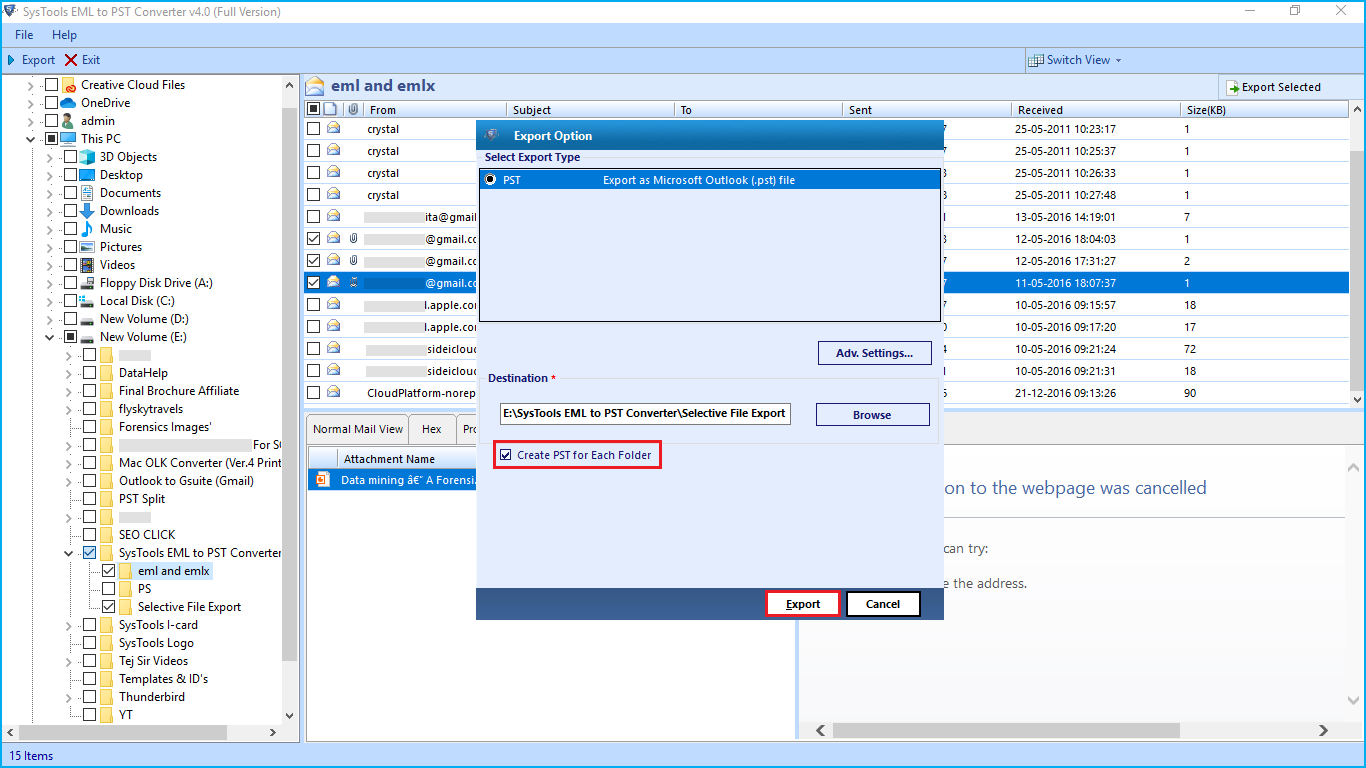Expand the Desktop tree node
The image size is (1366, 768).
[x=50, y=175]
